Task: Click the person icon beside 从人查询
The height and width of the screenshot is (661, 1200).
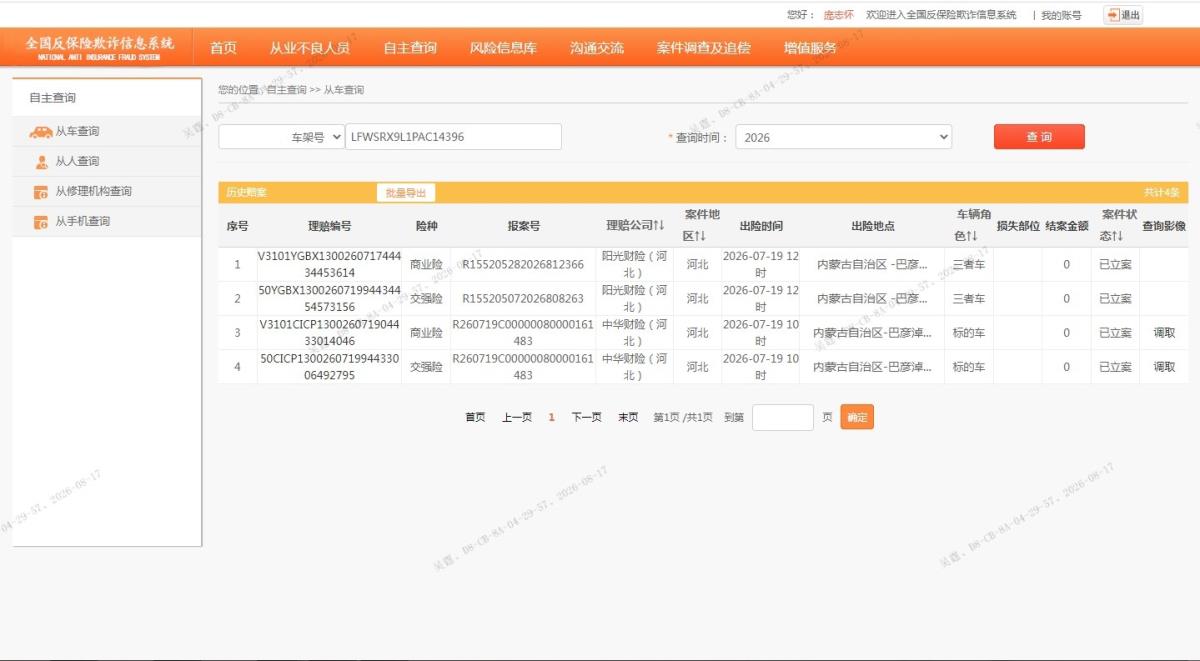Action: 41,162
